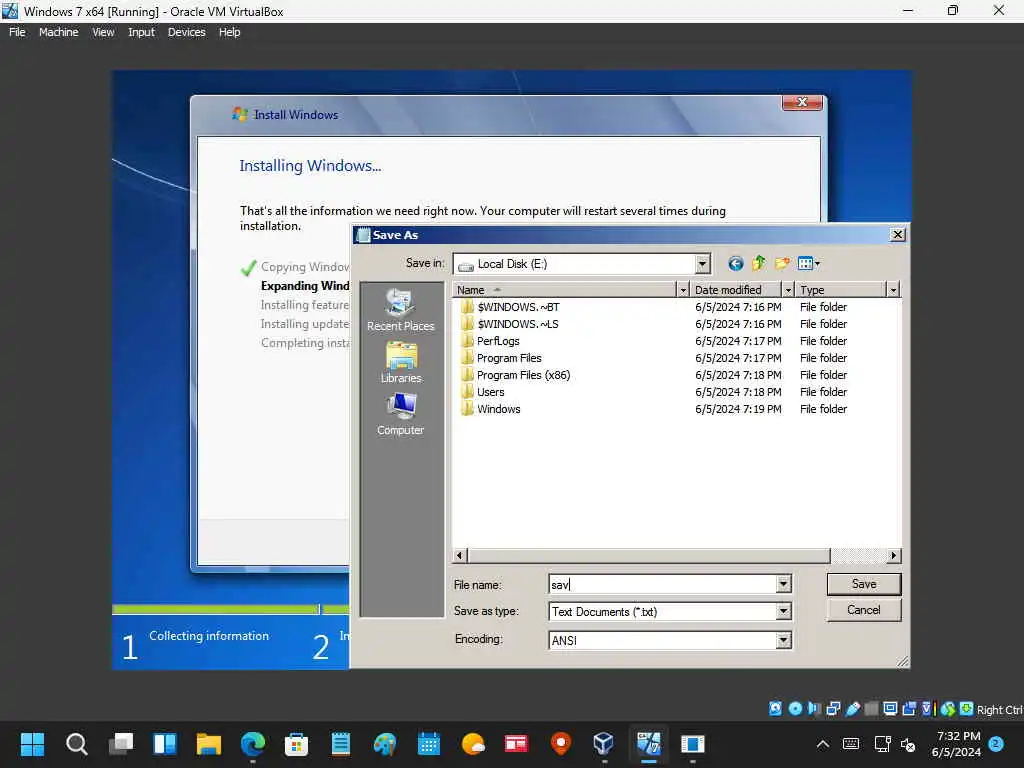Open the Name column filter arrow
This screenshot has width=1024, height=768.
tap(683, 290)
